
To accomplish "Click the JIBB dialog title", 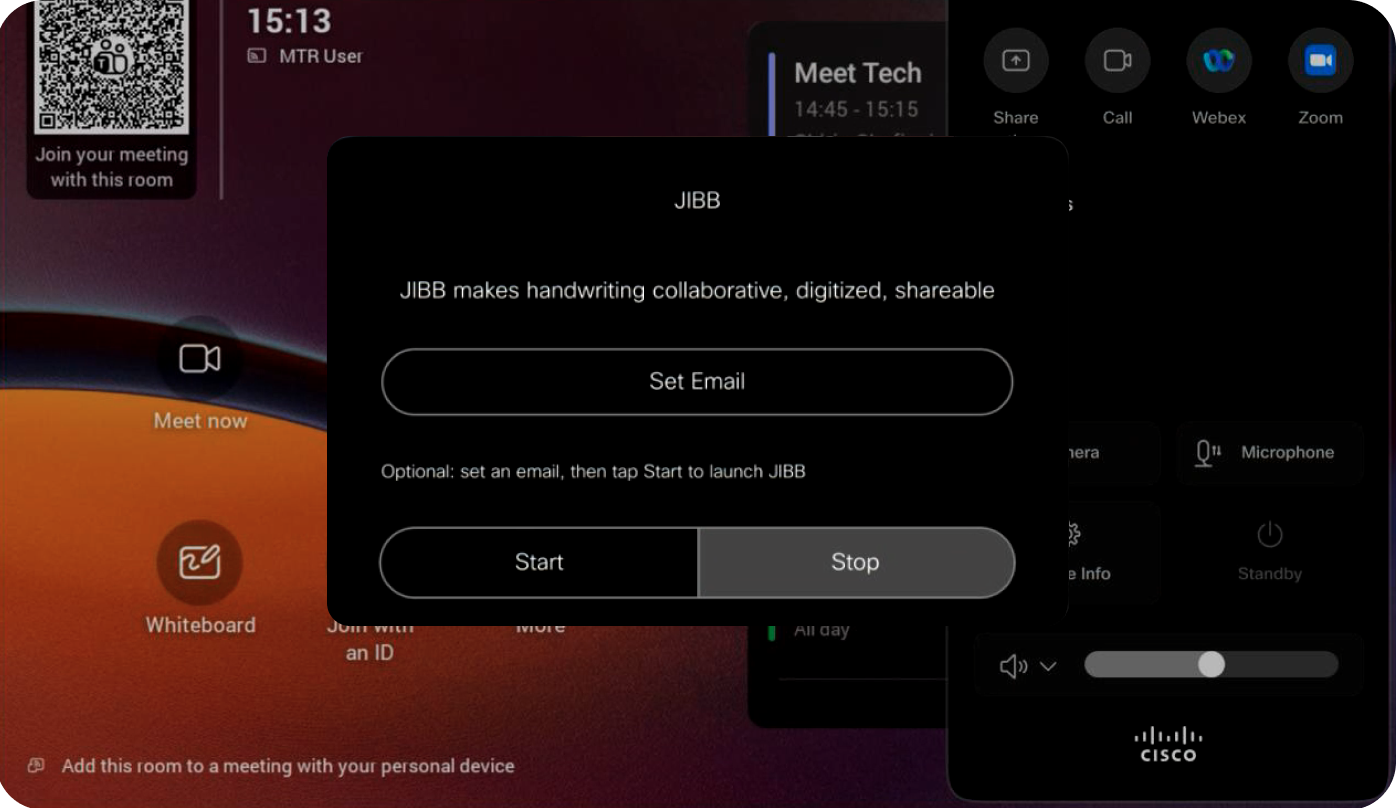I will tap(697, 201).
